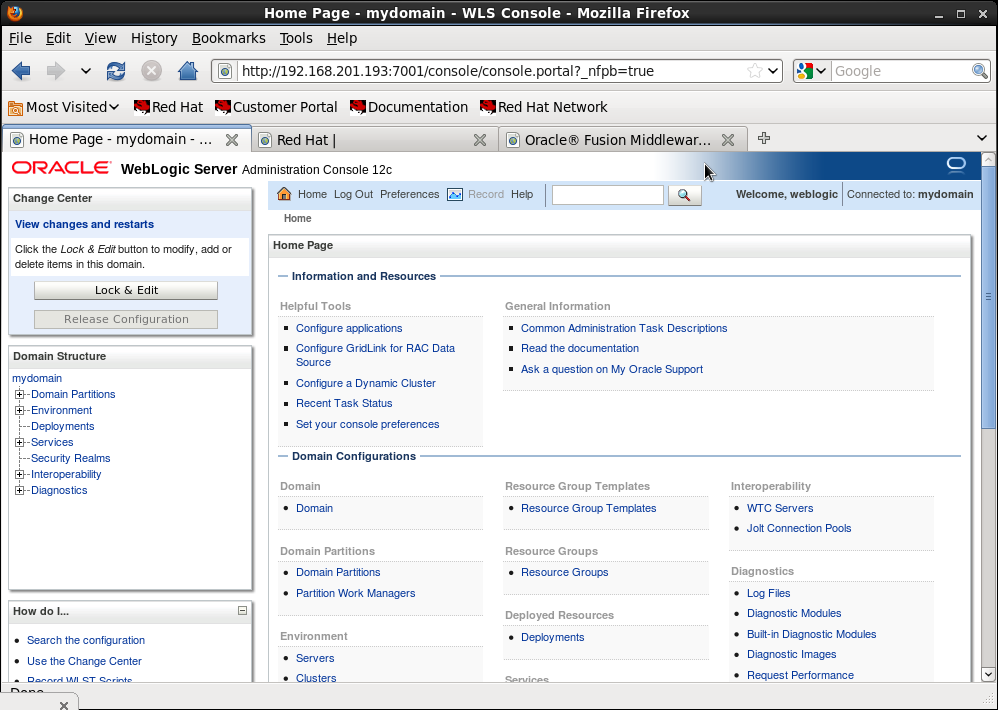Image resolution: width=998 pixels, height=710 pixels.
Task: Open the list all tabs dropdown
Action: point(981,138)
